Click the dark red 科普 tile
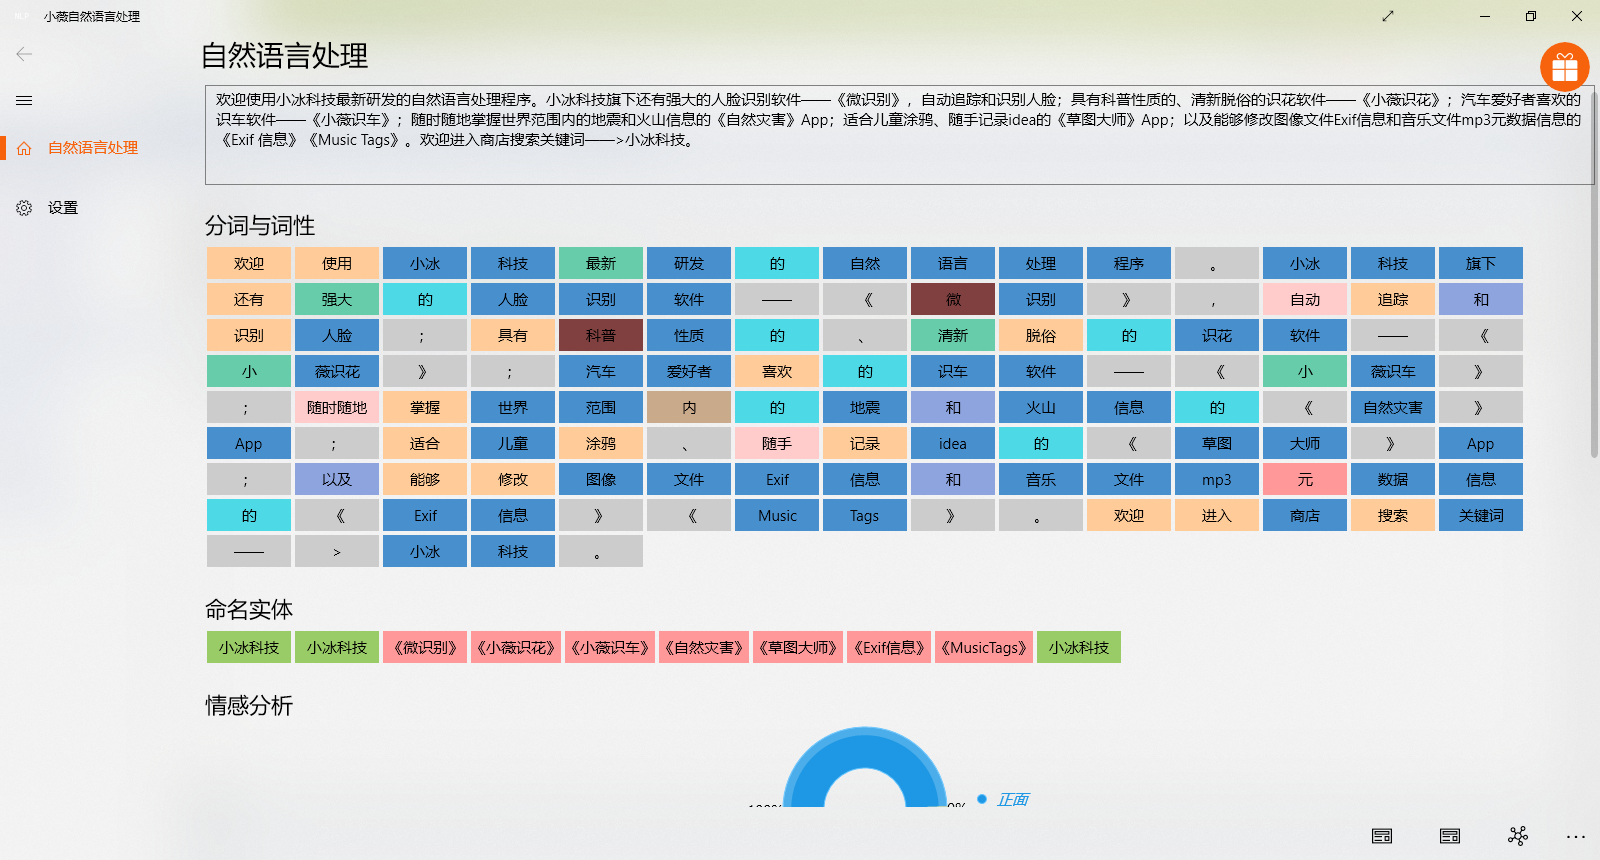Viewport: 1600px width, 860px height. pos(601,335)
